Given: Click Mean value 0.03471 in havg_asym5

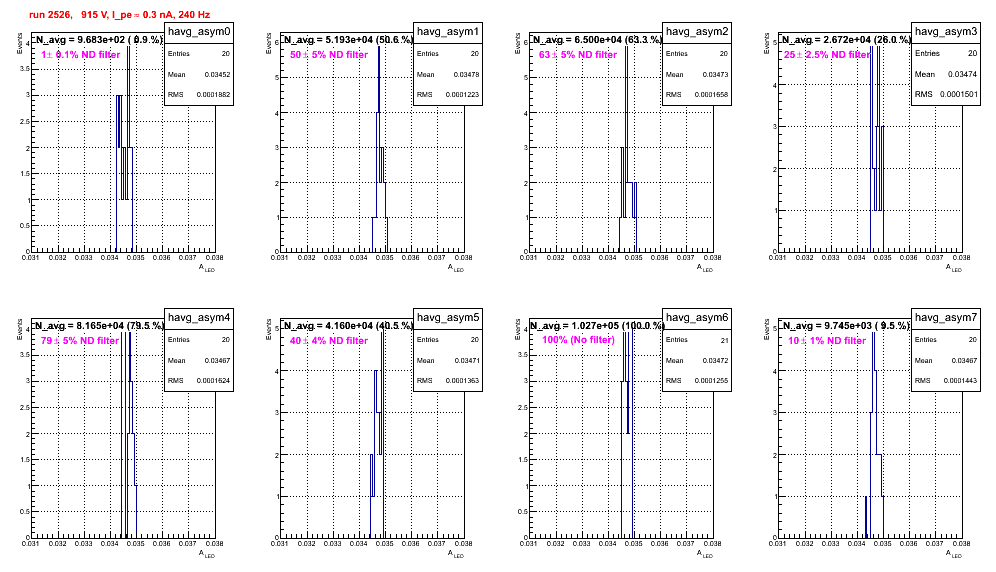Looking at the screenshot, I should (x=466, y=360).
